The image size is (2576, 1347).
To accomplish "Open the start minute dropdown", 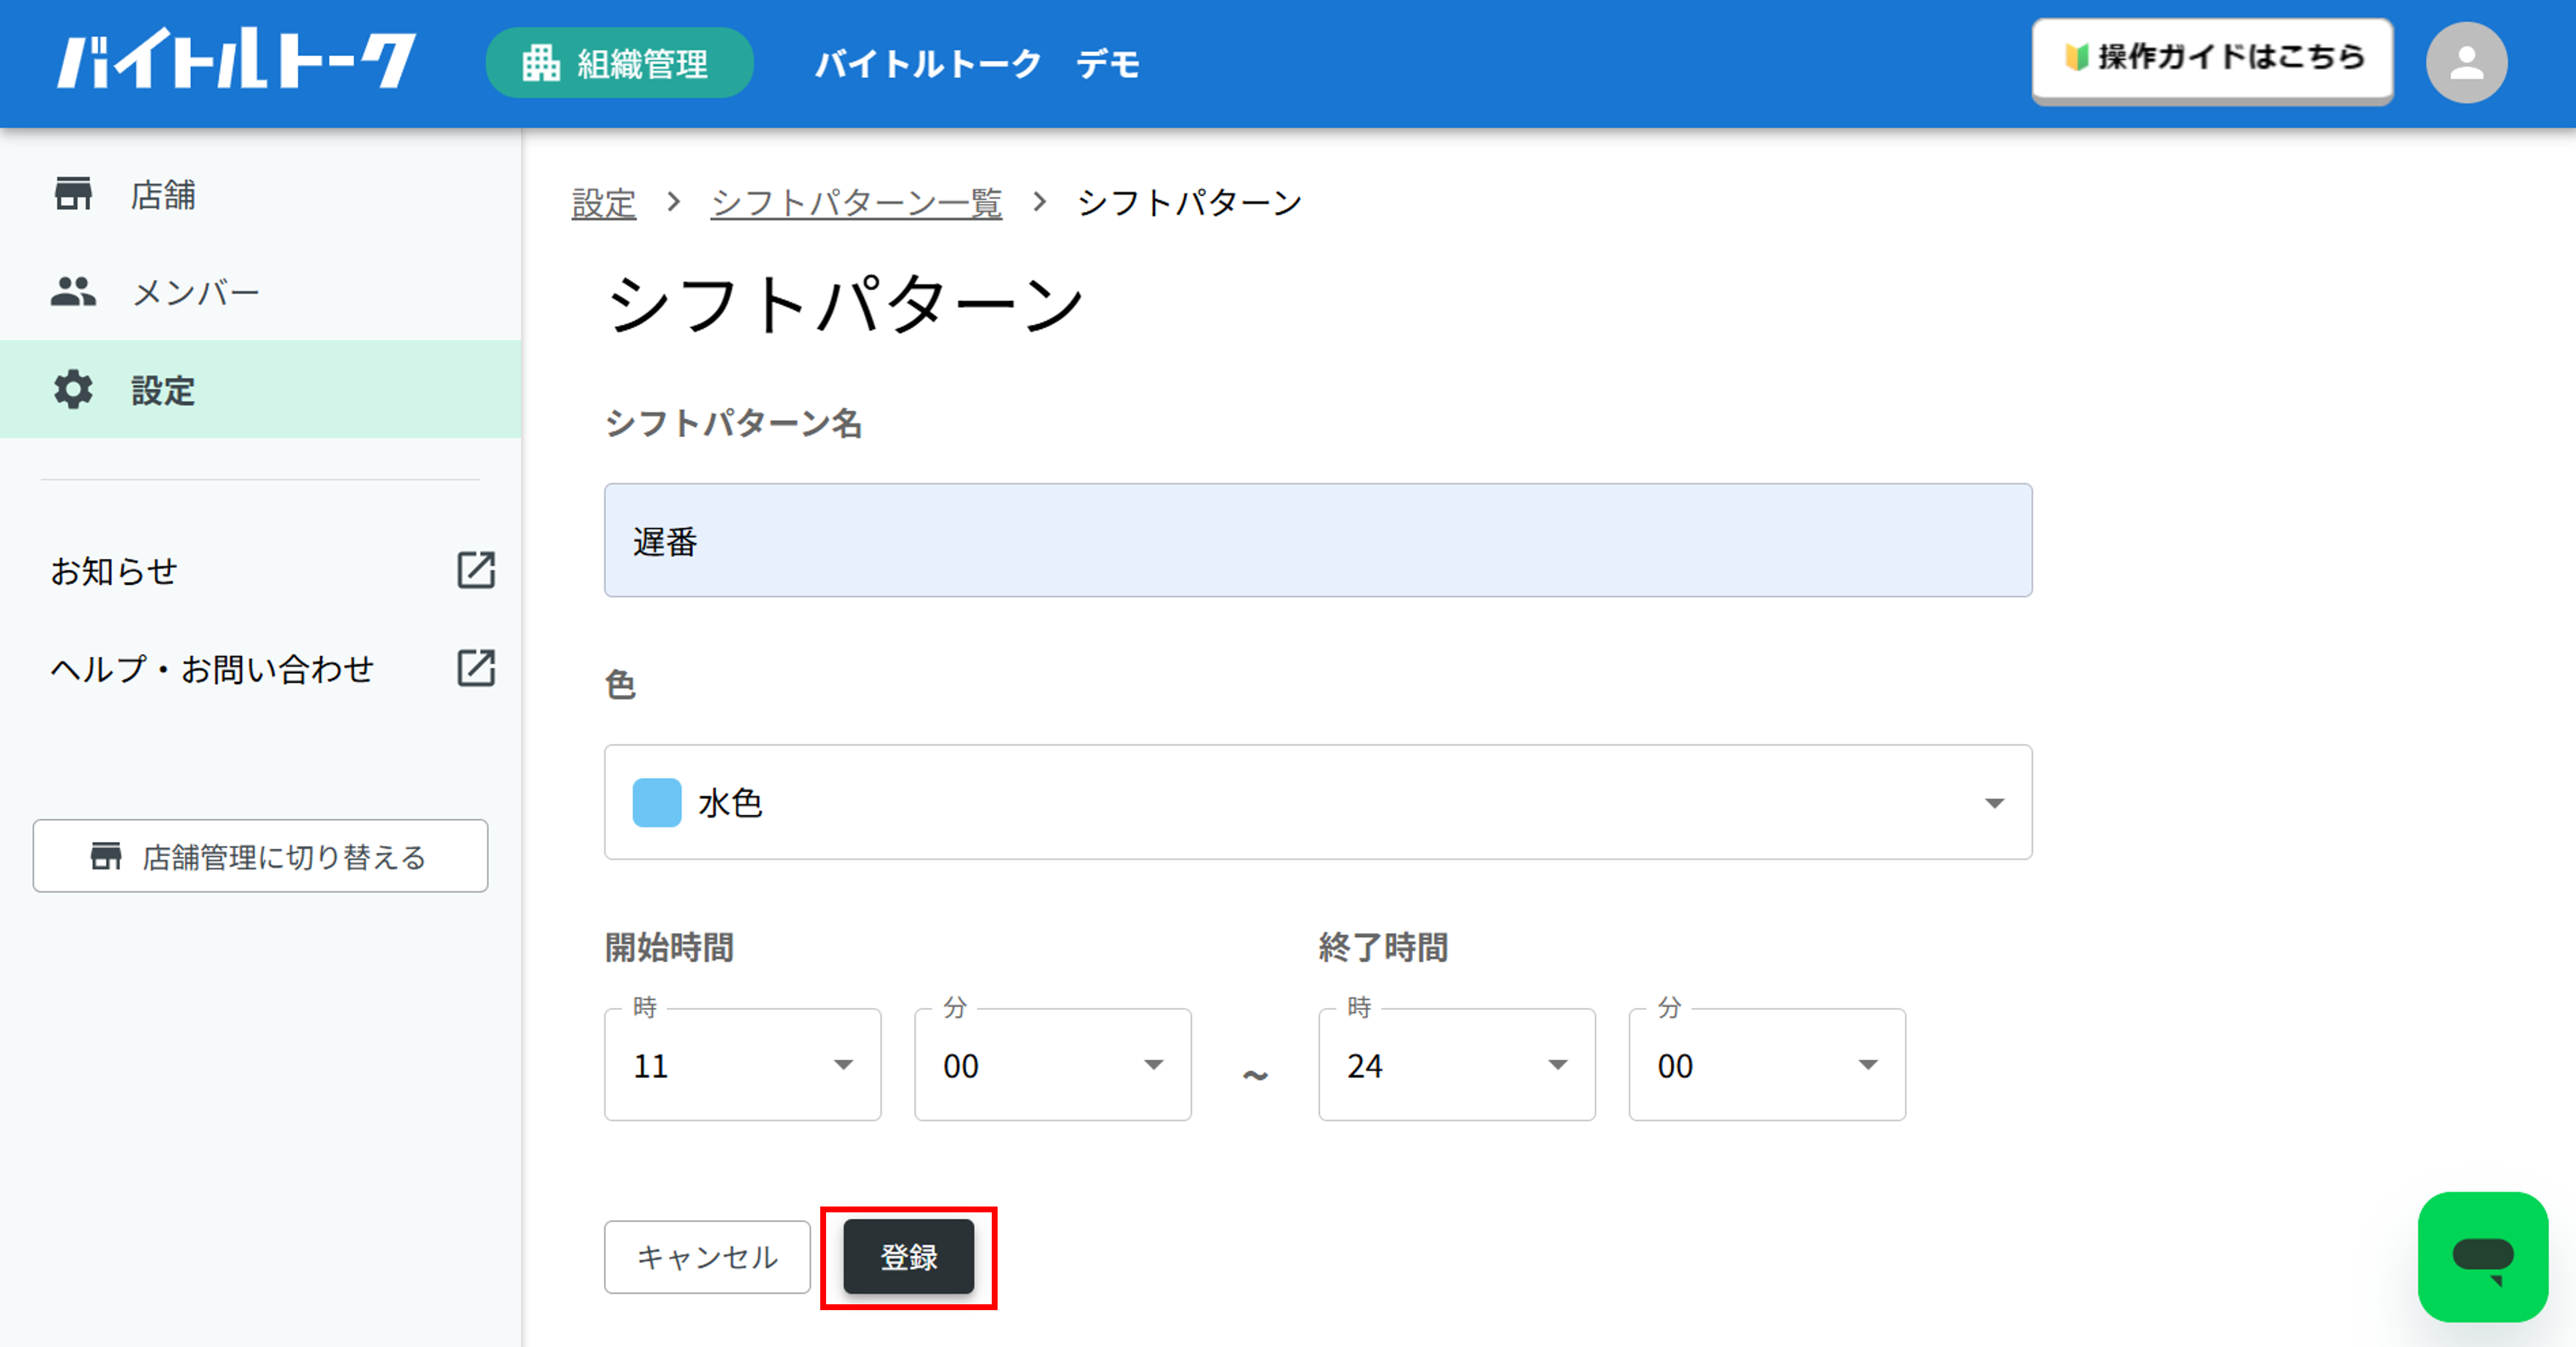I will tap(1053, 1065).
